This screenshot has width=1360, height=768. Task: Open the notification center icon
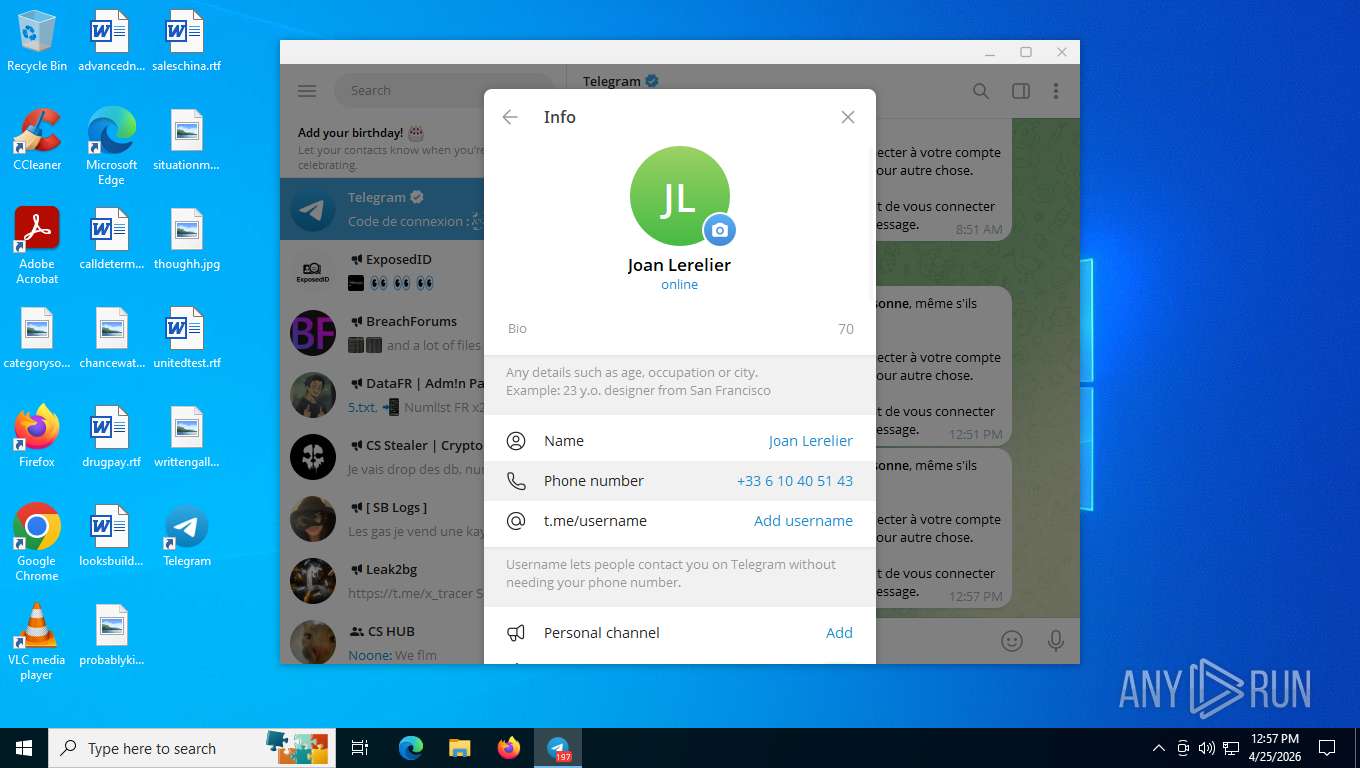1327,748
